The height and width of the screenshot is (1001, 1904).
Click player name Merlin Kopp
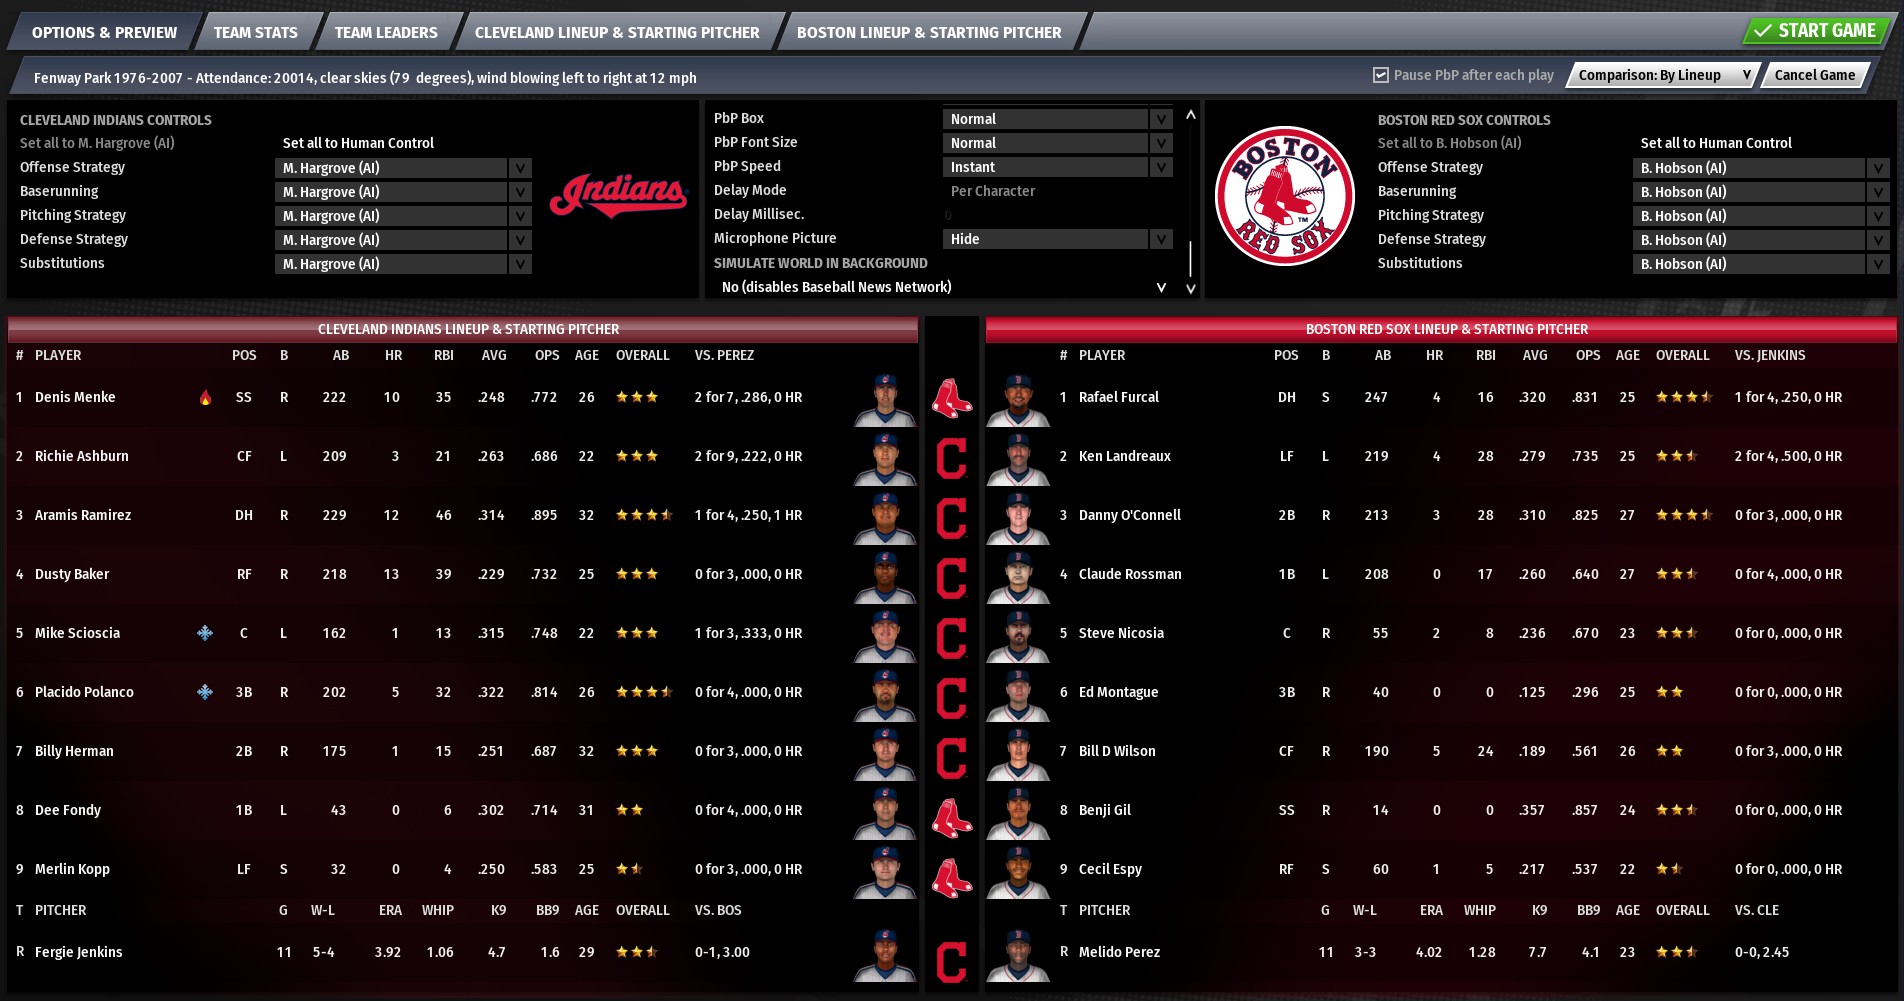click(x=72, y=869)
